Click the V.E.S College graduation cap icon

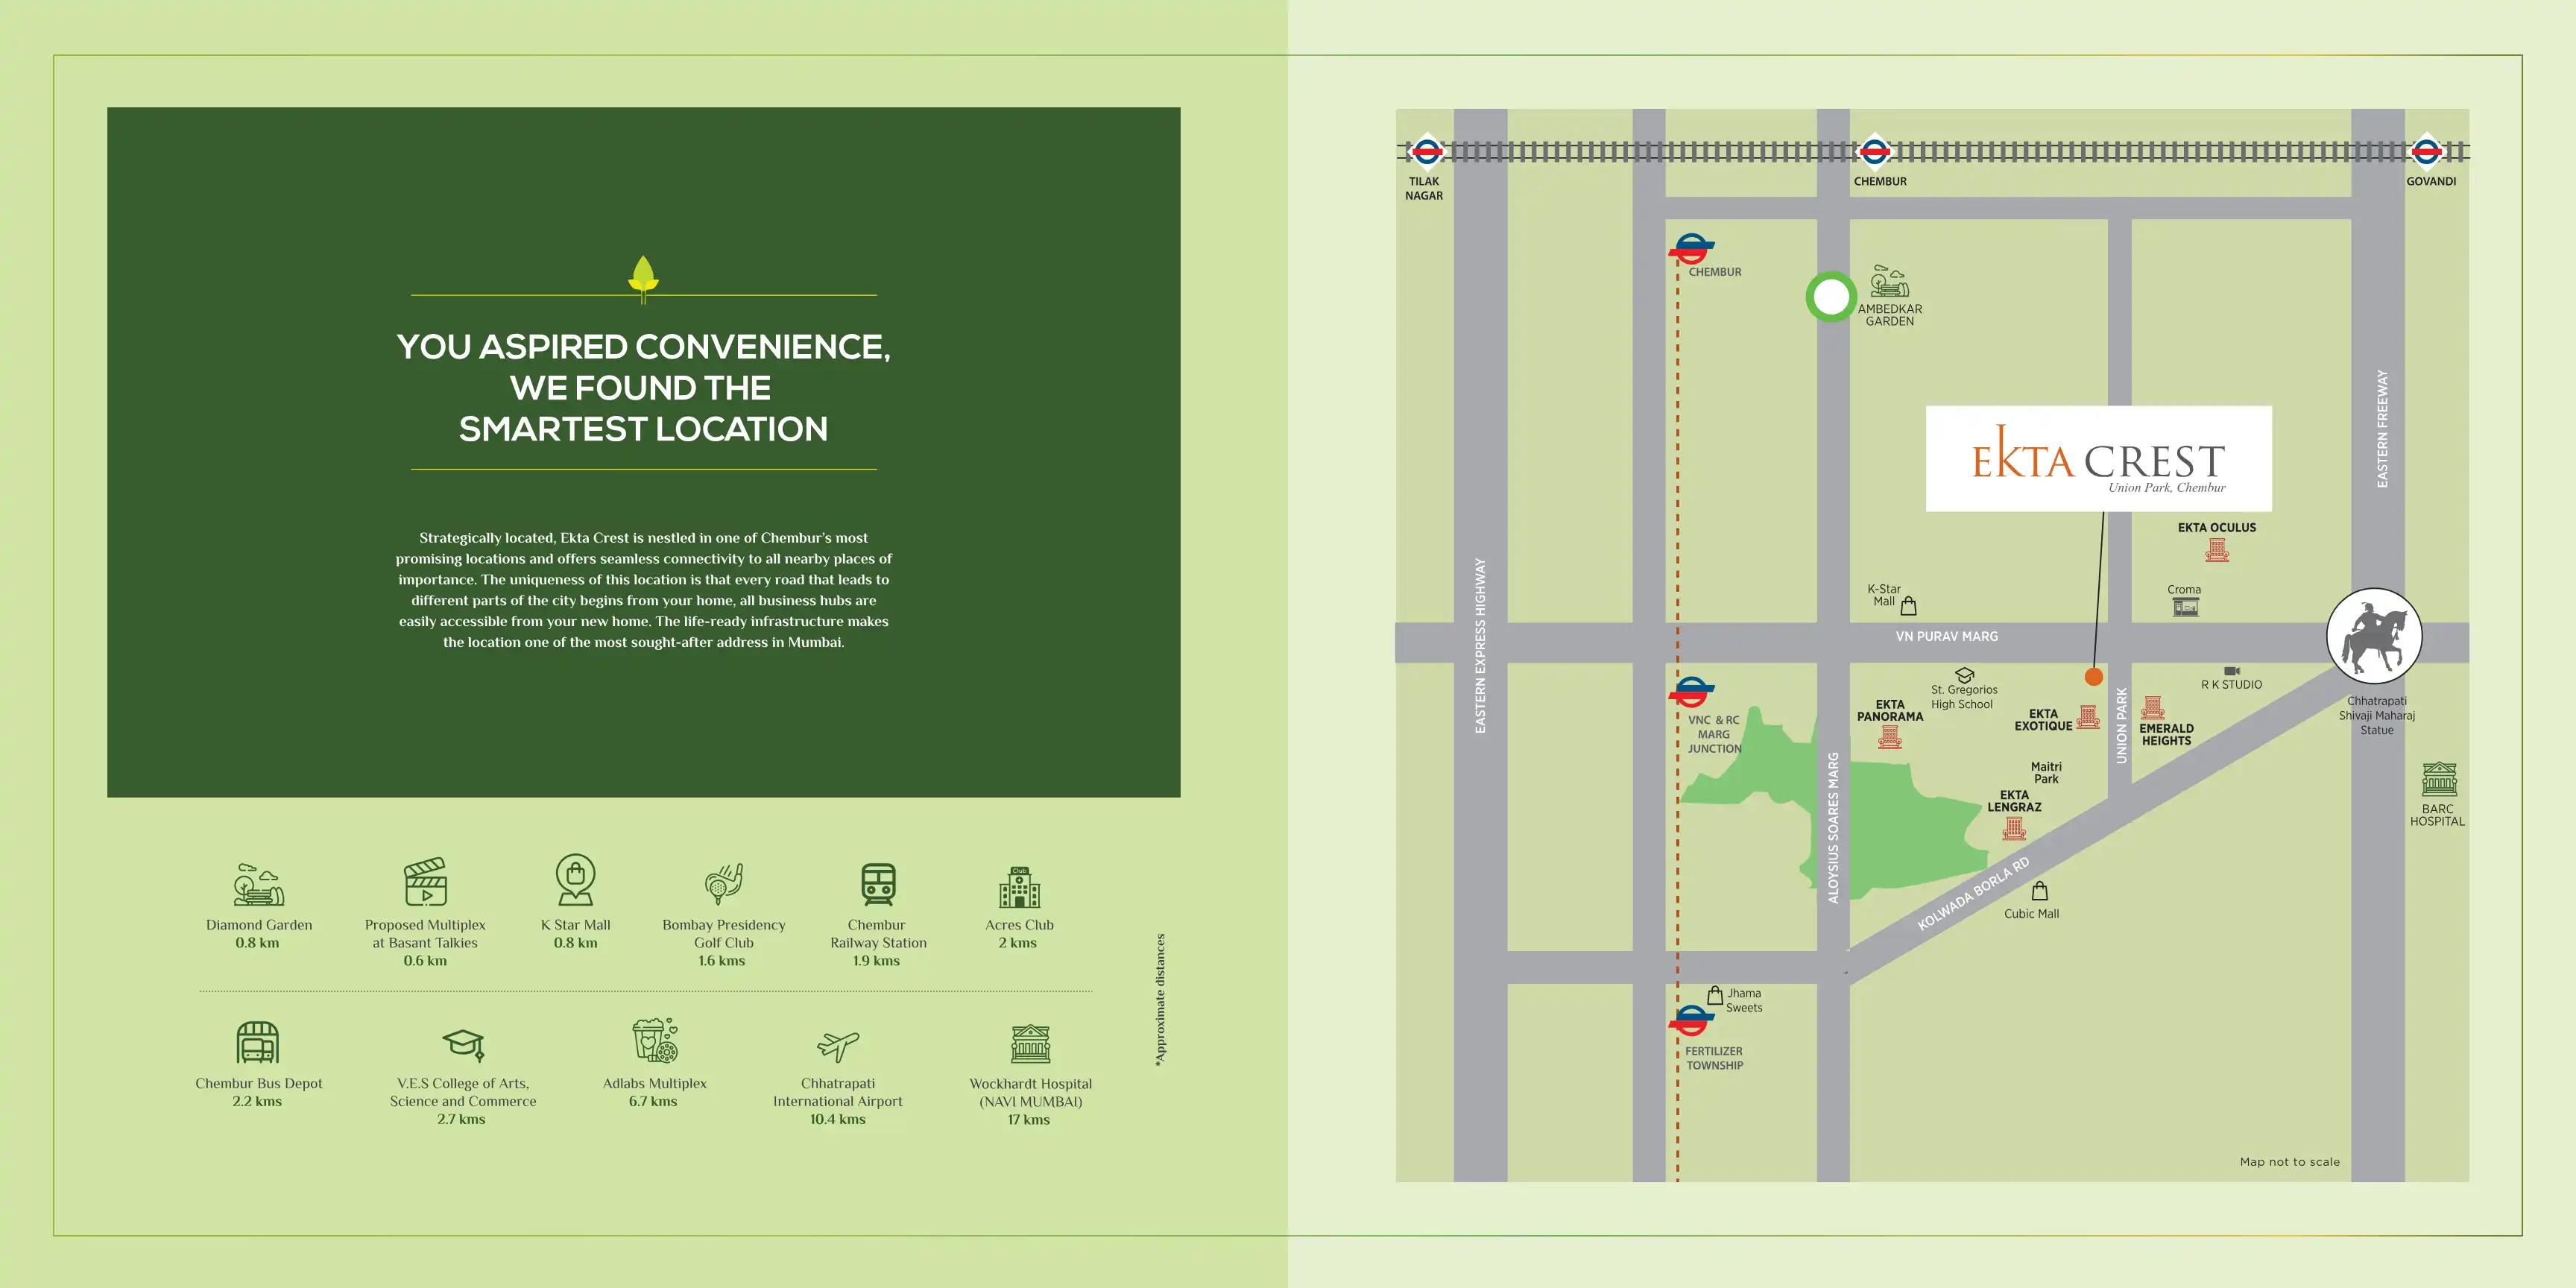click(463, 1045)
